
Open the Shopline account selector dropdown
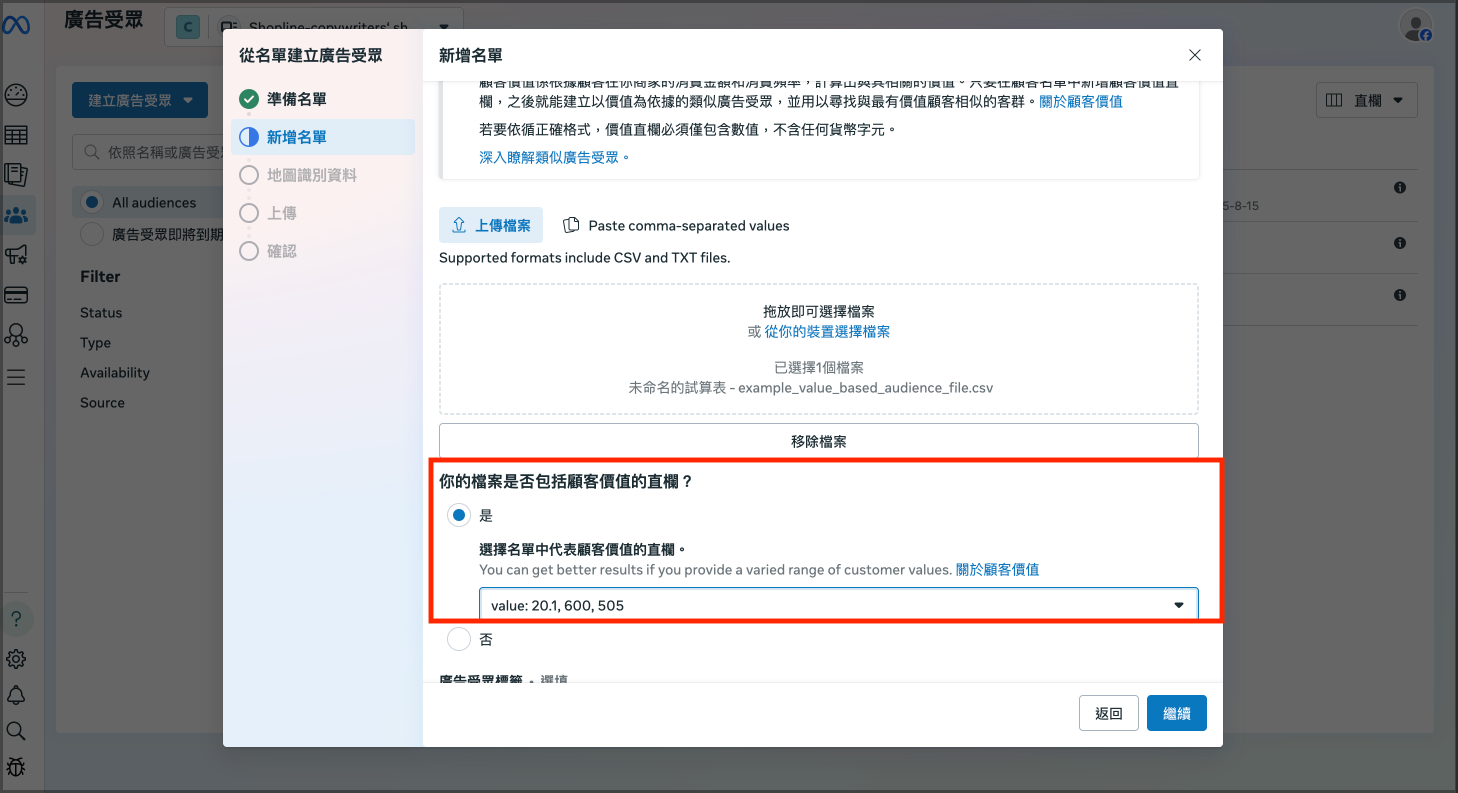click(314, 27)
